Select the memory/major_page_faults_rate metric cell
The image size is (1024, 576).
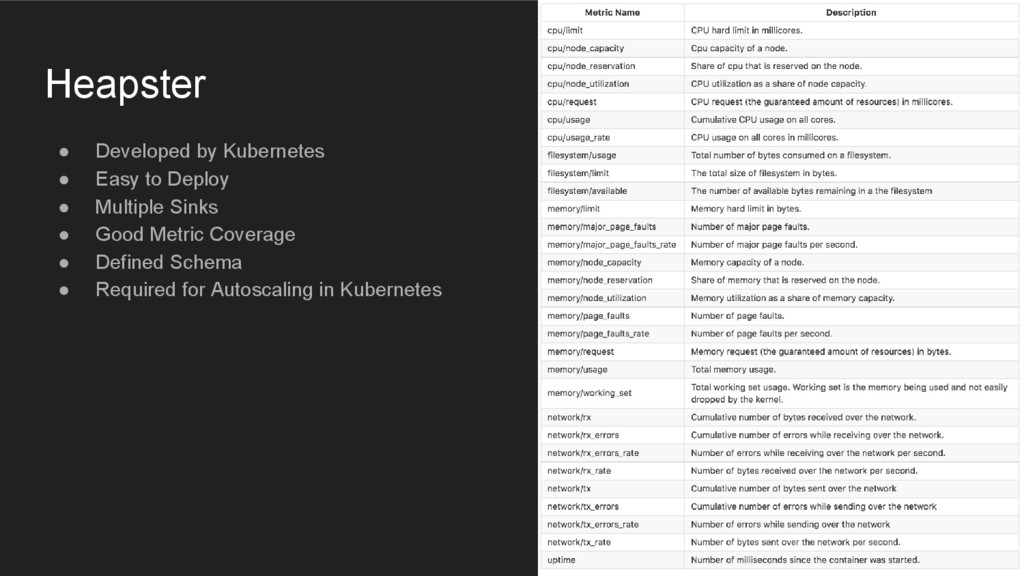(611, 244)
